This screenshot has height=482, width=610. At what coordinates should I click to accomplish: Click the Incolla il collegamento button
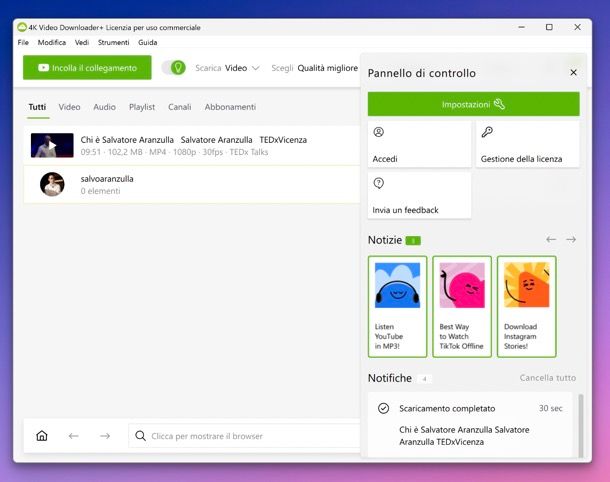coord(87,68)
